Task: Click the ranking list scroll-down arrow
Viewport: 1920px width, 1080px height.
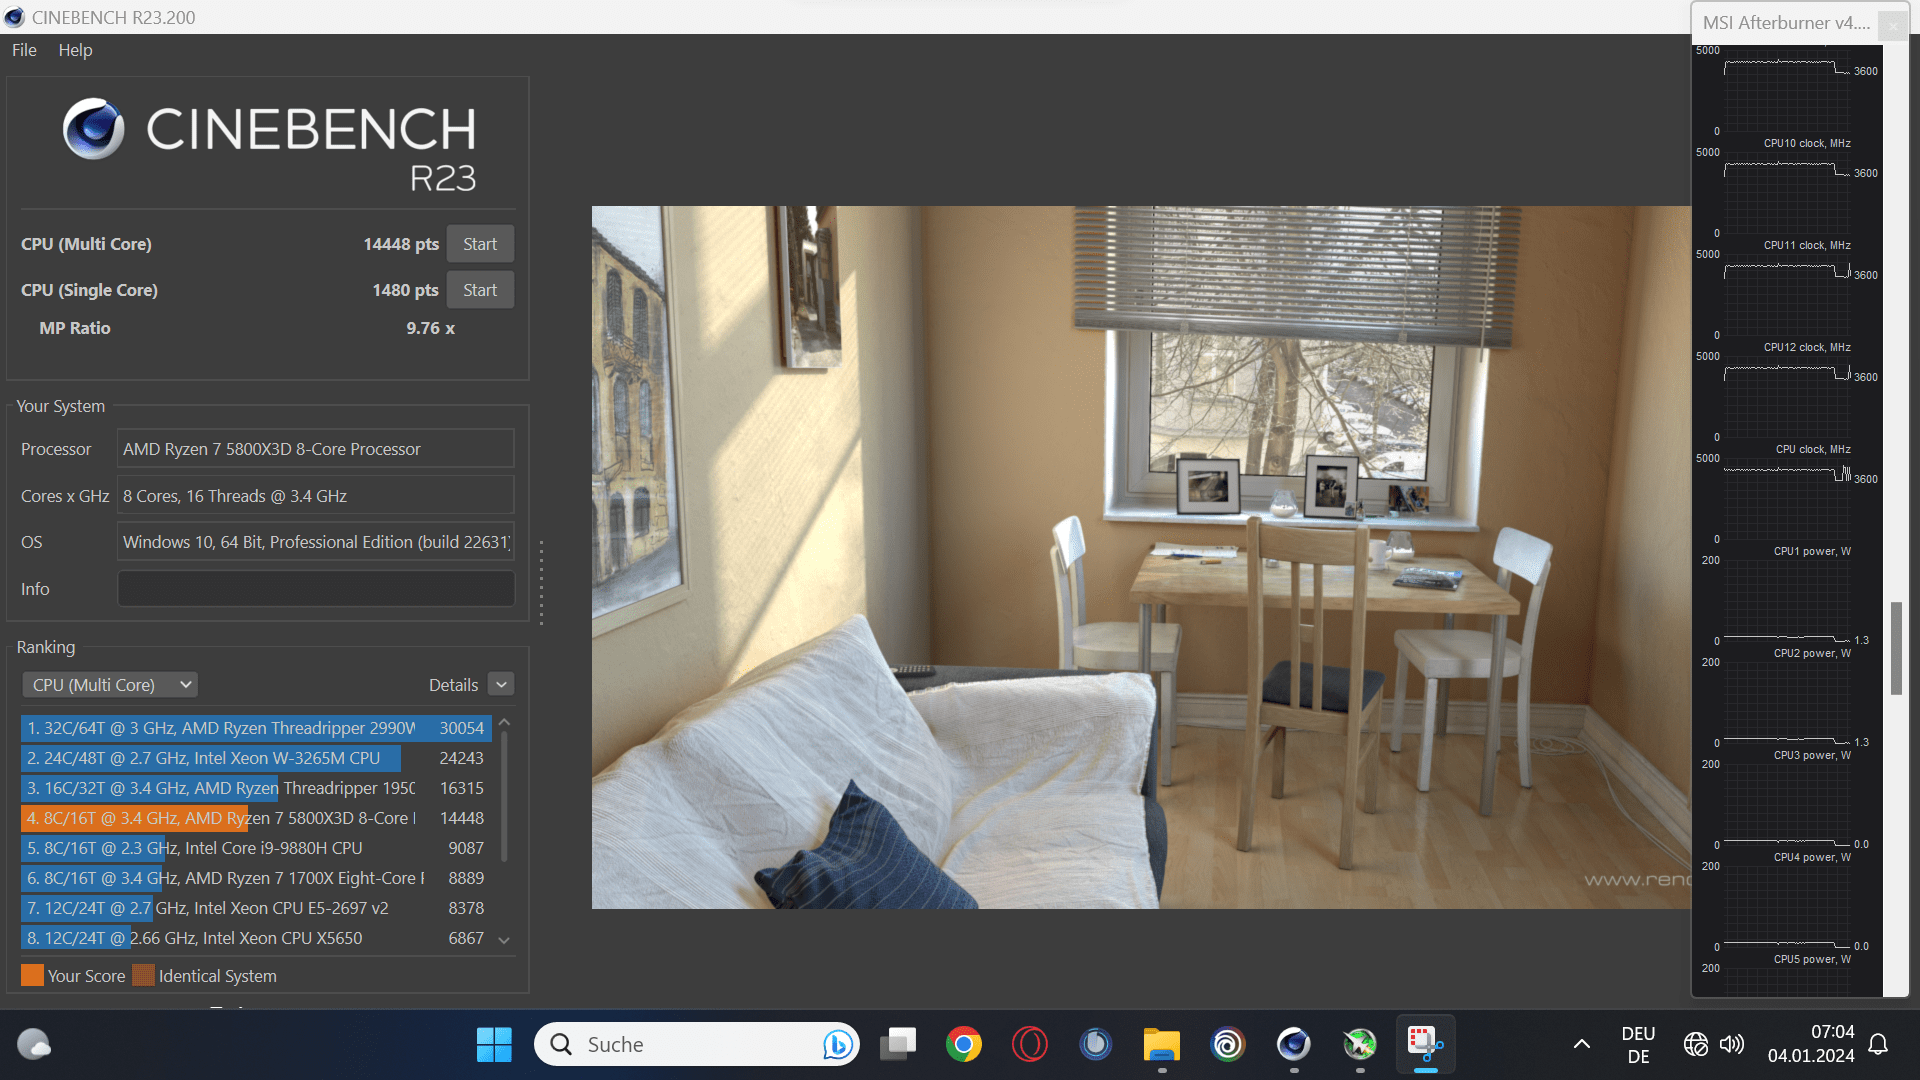Action: point(504,940)
